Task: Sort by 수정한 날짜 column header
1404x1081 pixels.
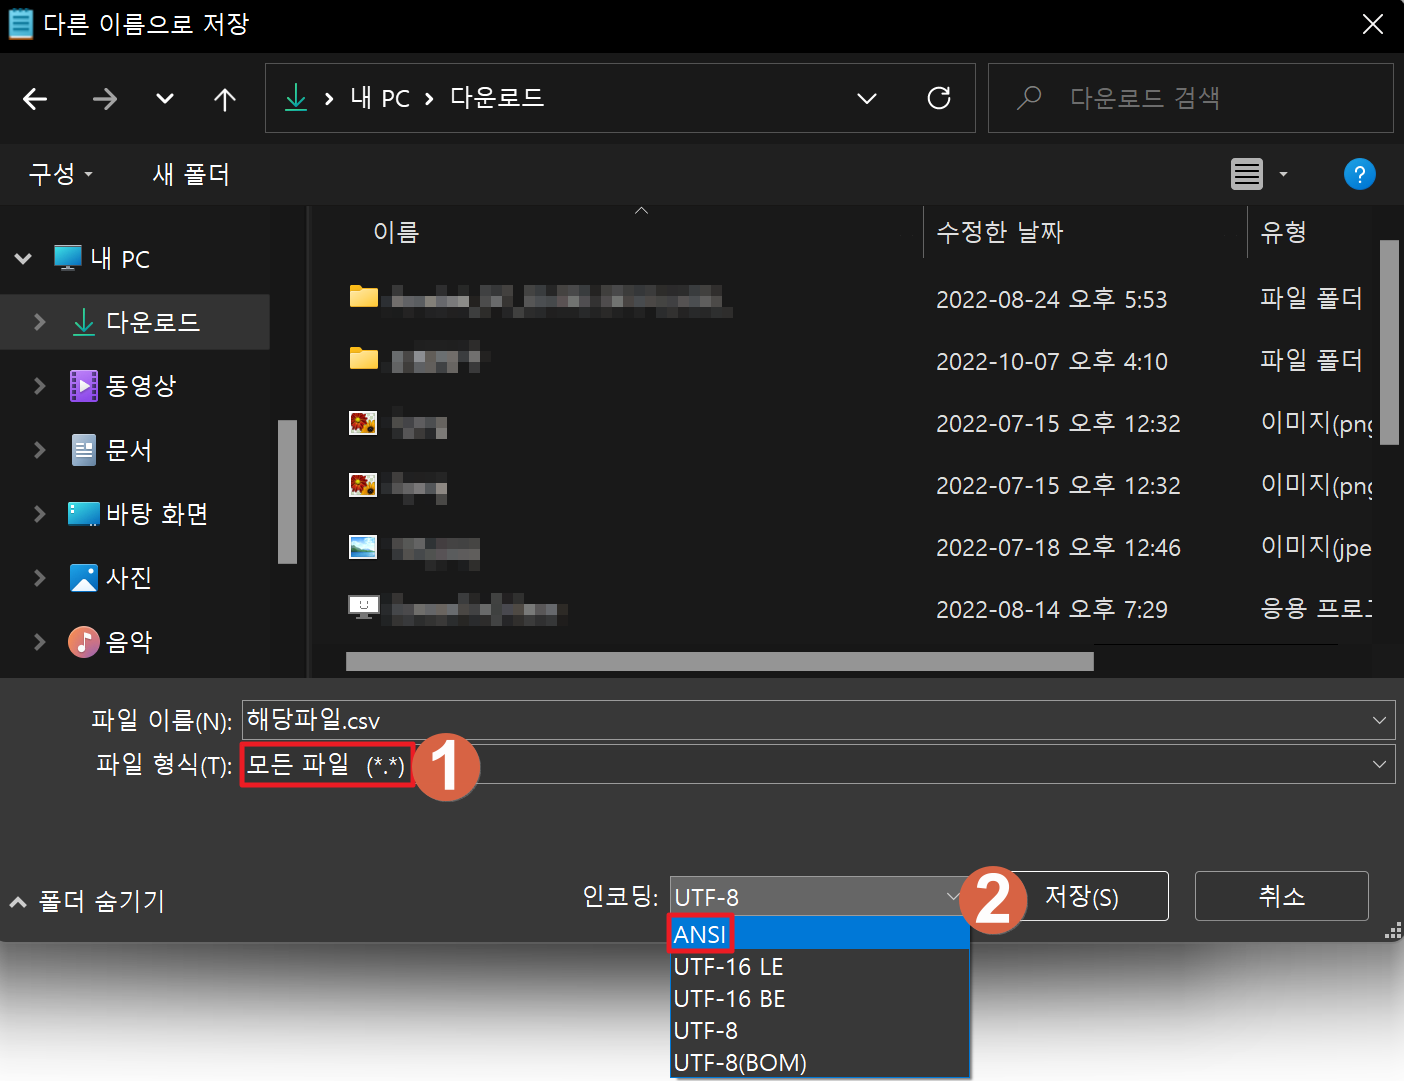Action: tap(1000, 232)
